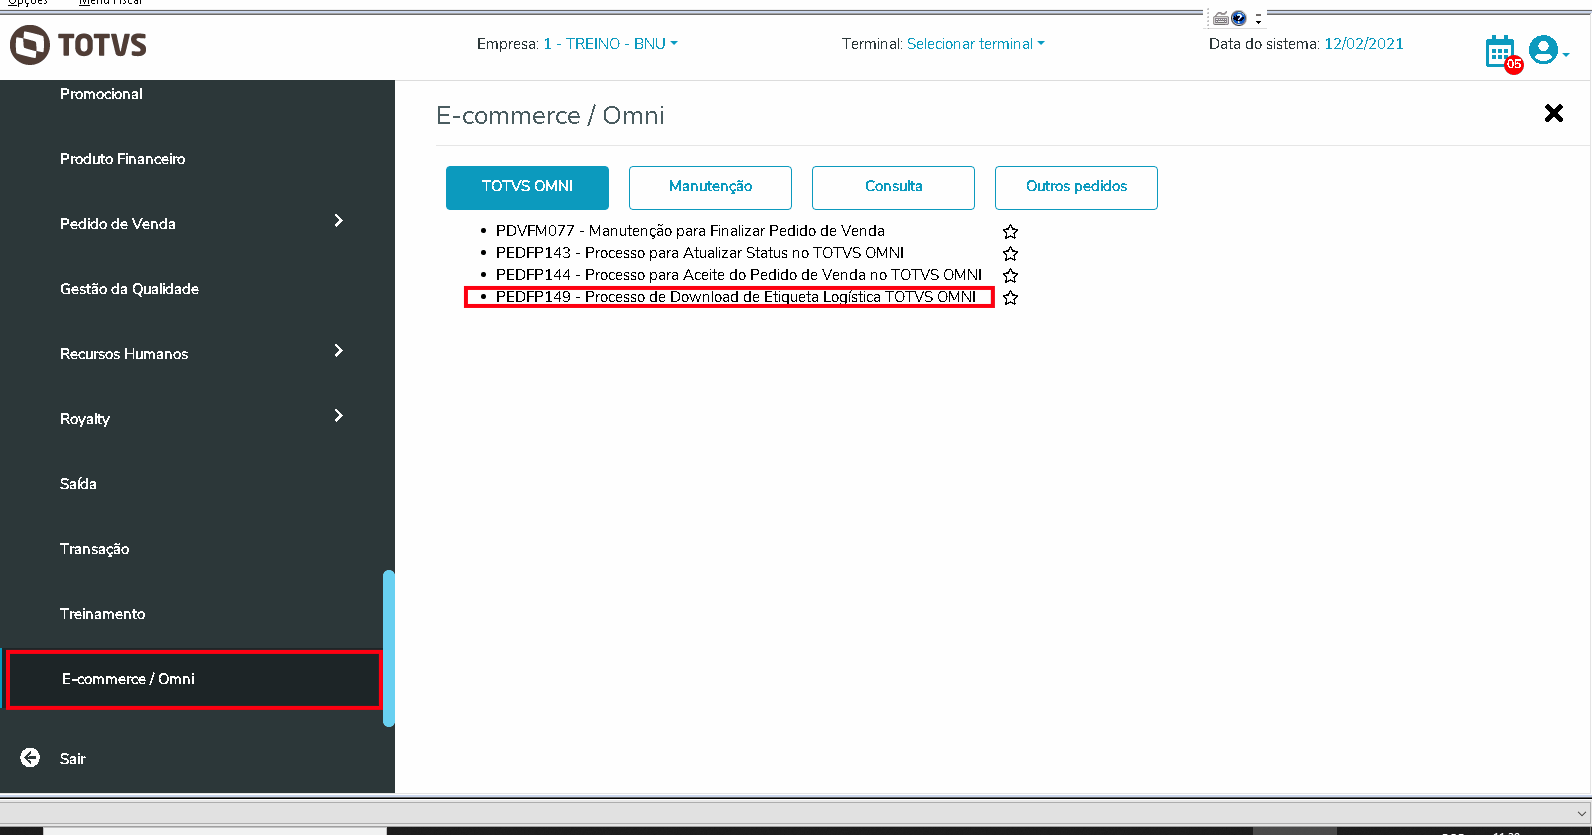The image size is (1592, 835).
Task: Open the Selecionar terminal dropdown
Action: [975, 44]
